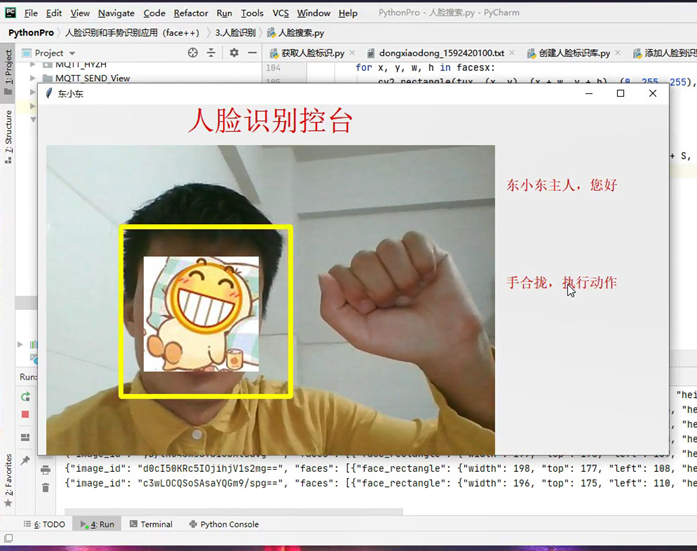Toggle the 2: Favorites tool window
697x551 pixels.
tap(8, 481)
